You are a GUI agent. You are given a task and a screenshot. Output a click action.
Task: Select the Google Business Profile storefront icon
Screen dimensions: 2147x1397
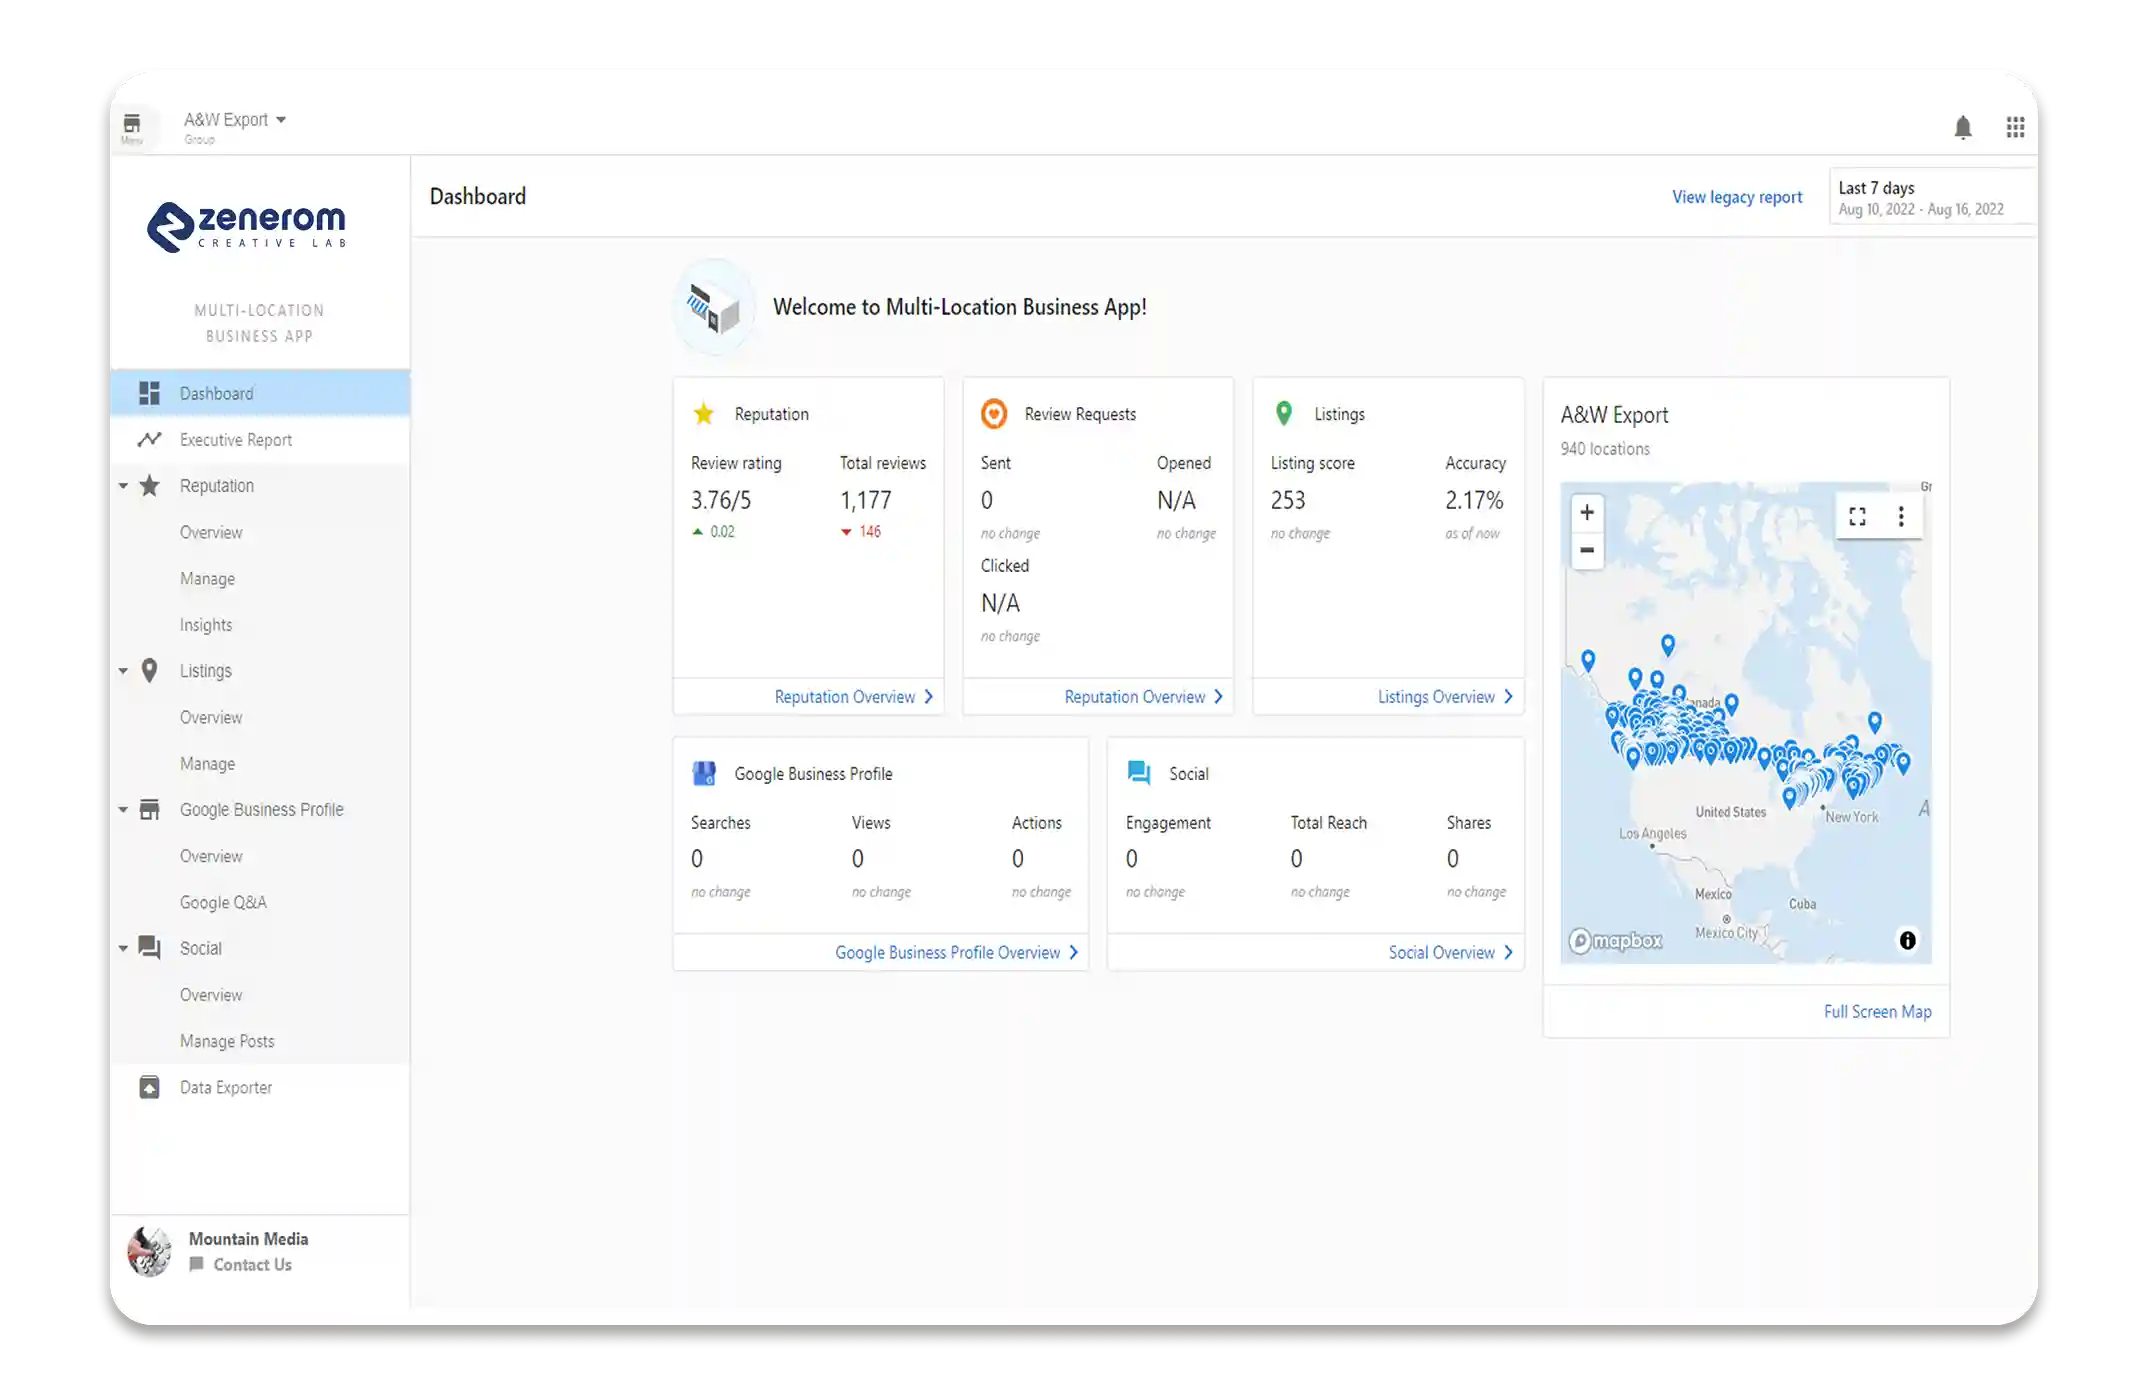click(149, 809)
